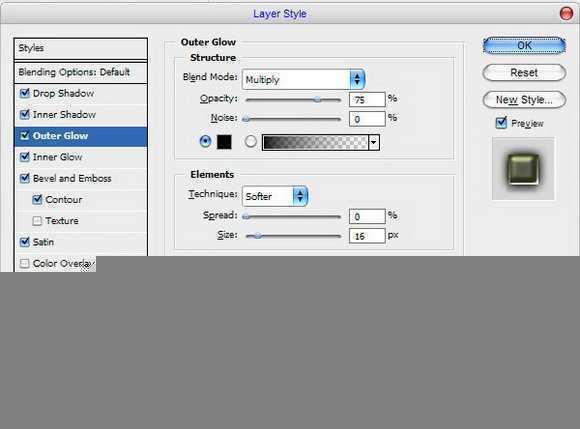Click the Elements group heading
The height and width of the screenshot is (429, 580).
pos(212,175)
